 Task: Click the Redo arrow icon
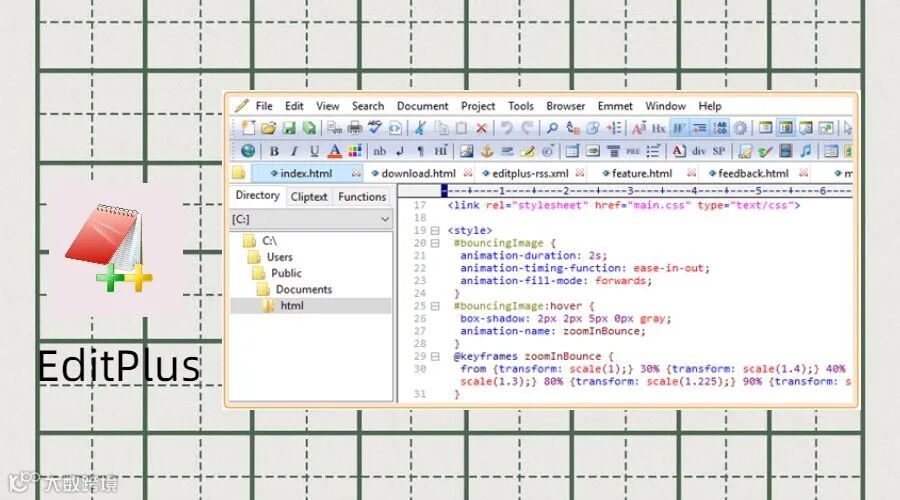pyautogui.click(x=527, y=127)
